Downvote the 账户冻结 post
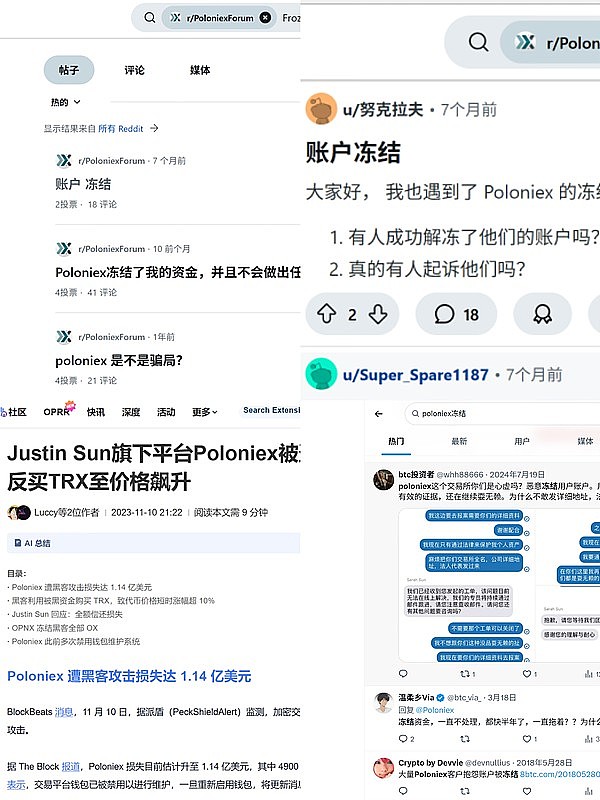The height and width of the screenshot is (800, 600). coord(378,314)
